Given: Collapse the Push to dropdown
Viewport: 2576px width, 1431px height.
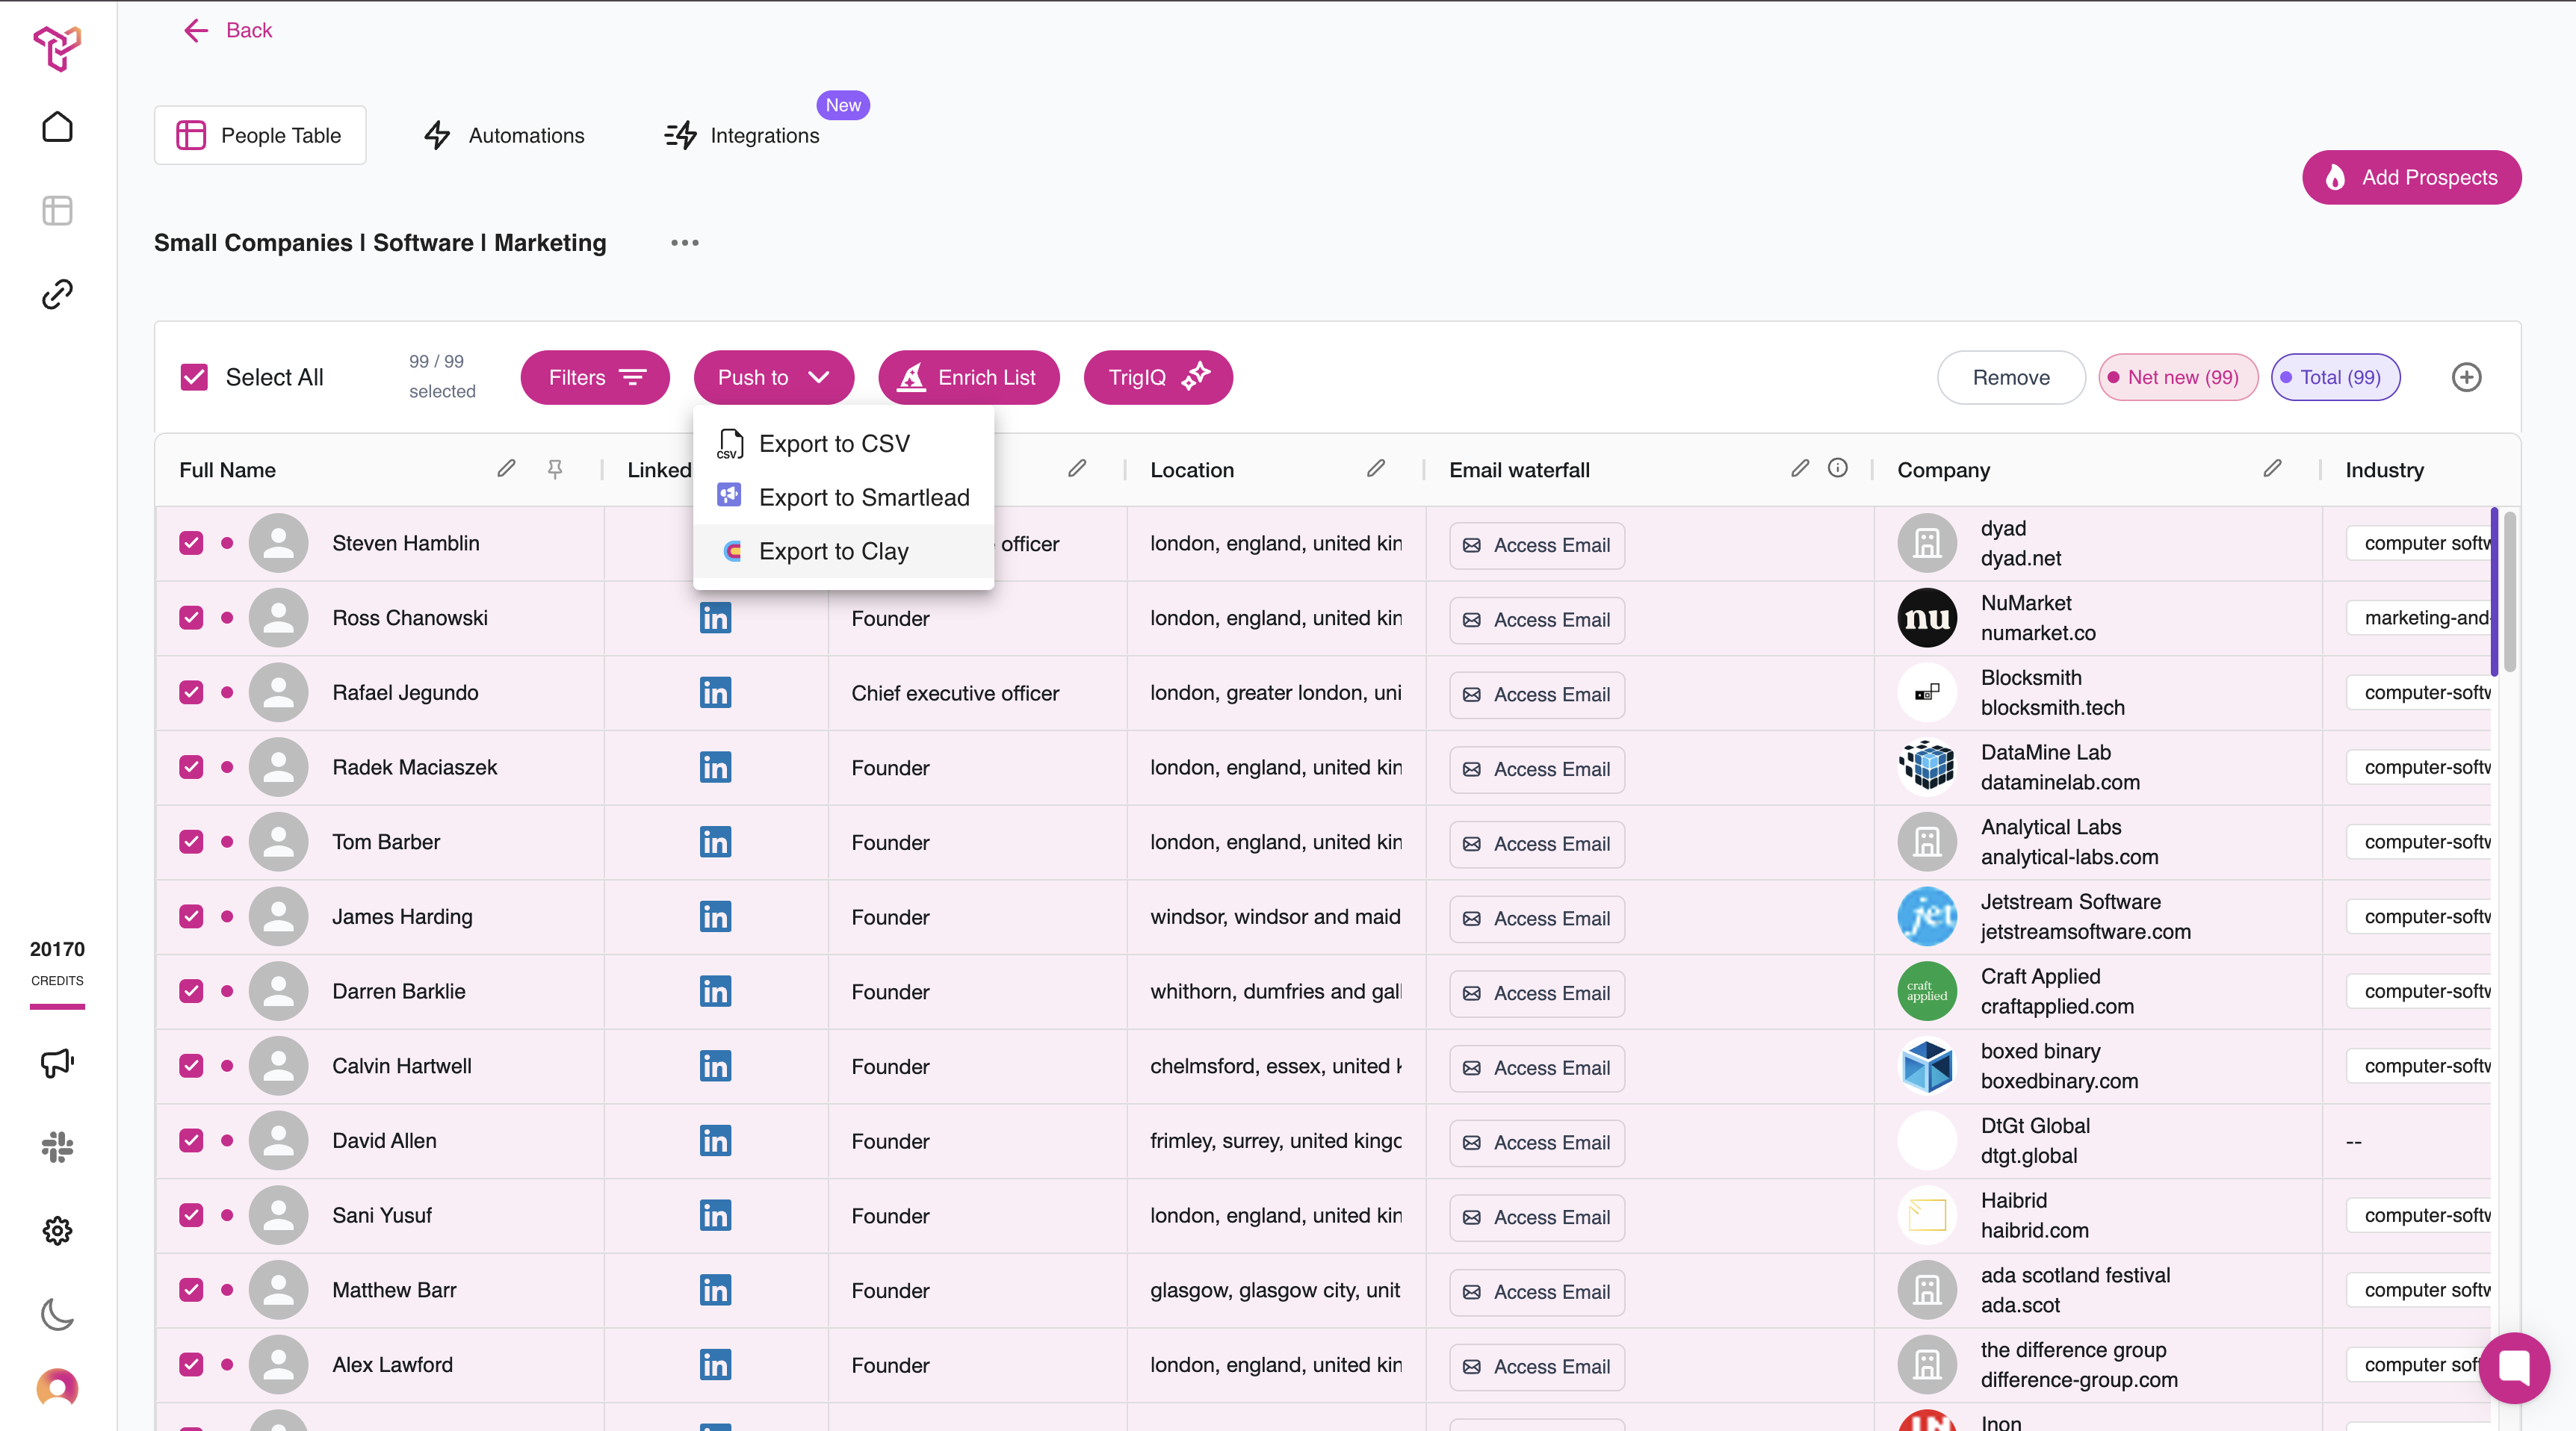Looking at the screenshot, I should tap(773, 377).
